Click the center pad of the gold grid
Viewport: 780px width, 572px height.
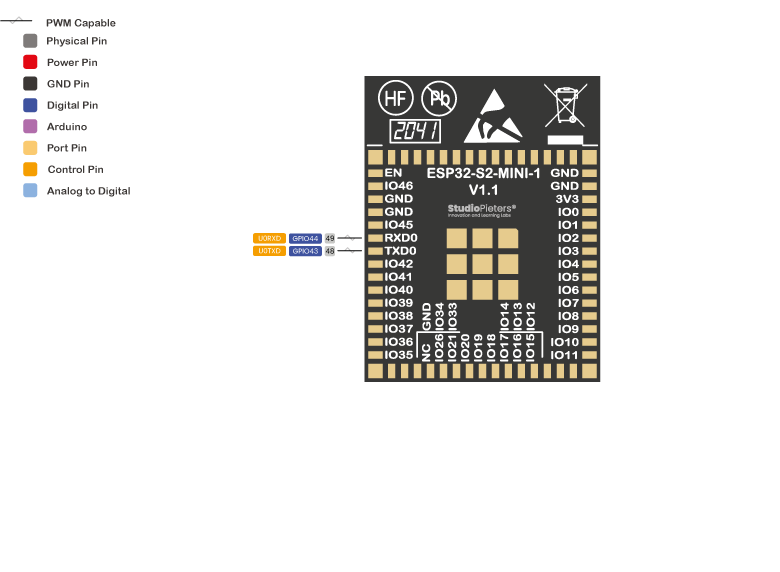pyautogui.click(x=482, y=264)
